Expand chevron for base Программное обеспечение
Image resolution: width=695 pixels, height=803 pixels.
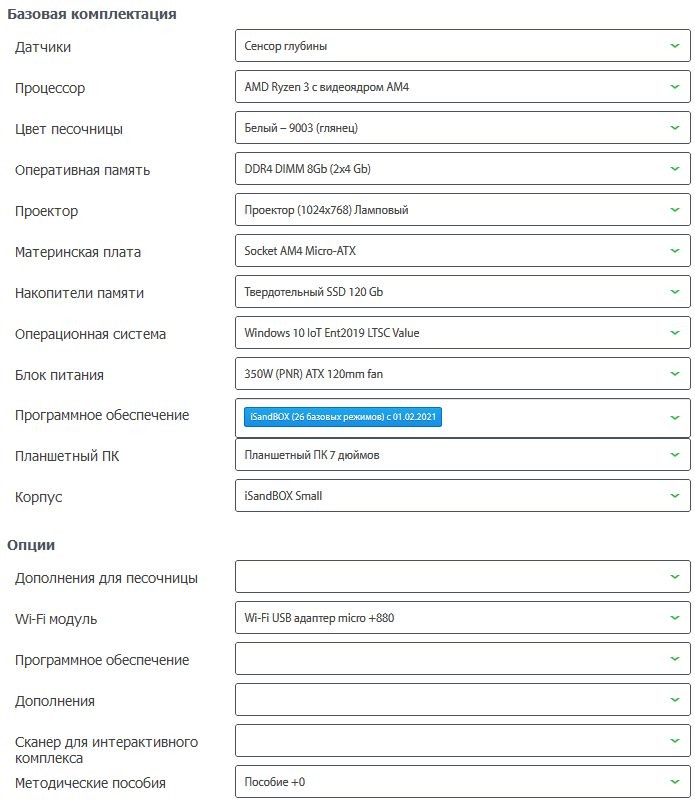675,417
